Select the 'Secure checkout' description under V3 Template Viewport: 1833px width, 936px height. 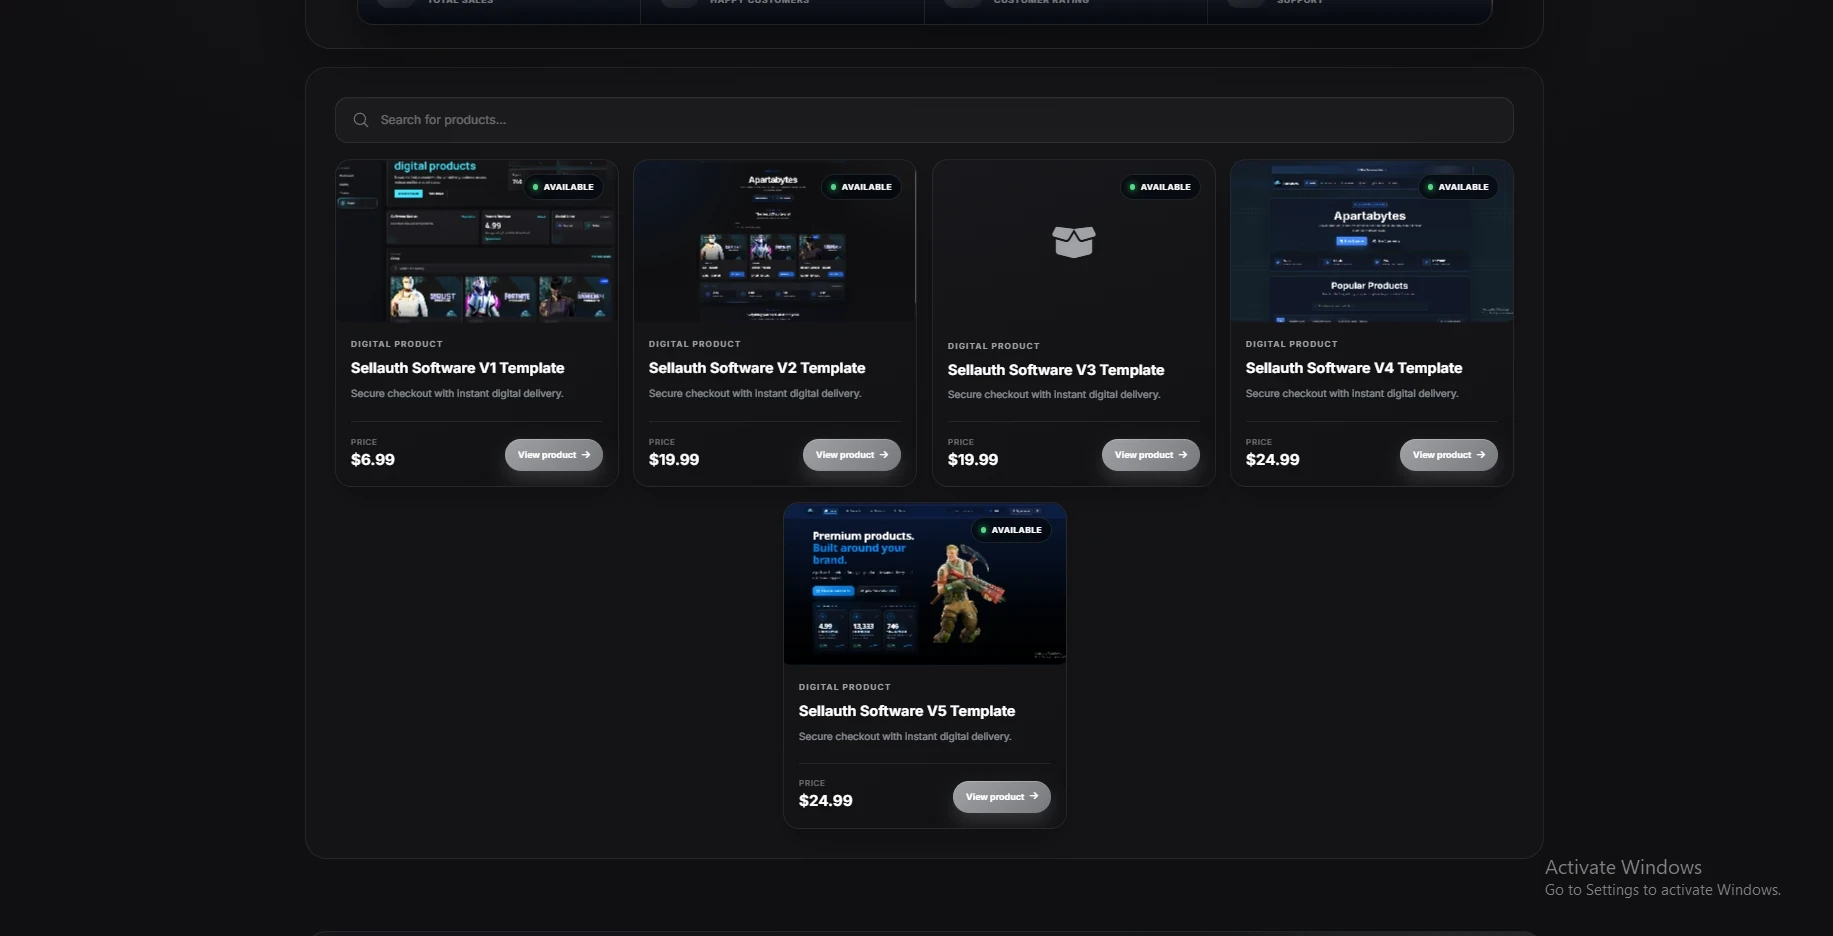[1054, 395]
